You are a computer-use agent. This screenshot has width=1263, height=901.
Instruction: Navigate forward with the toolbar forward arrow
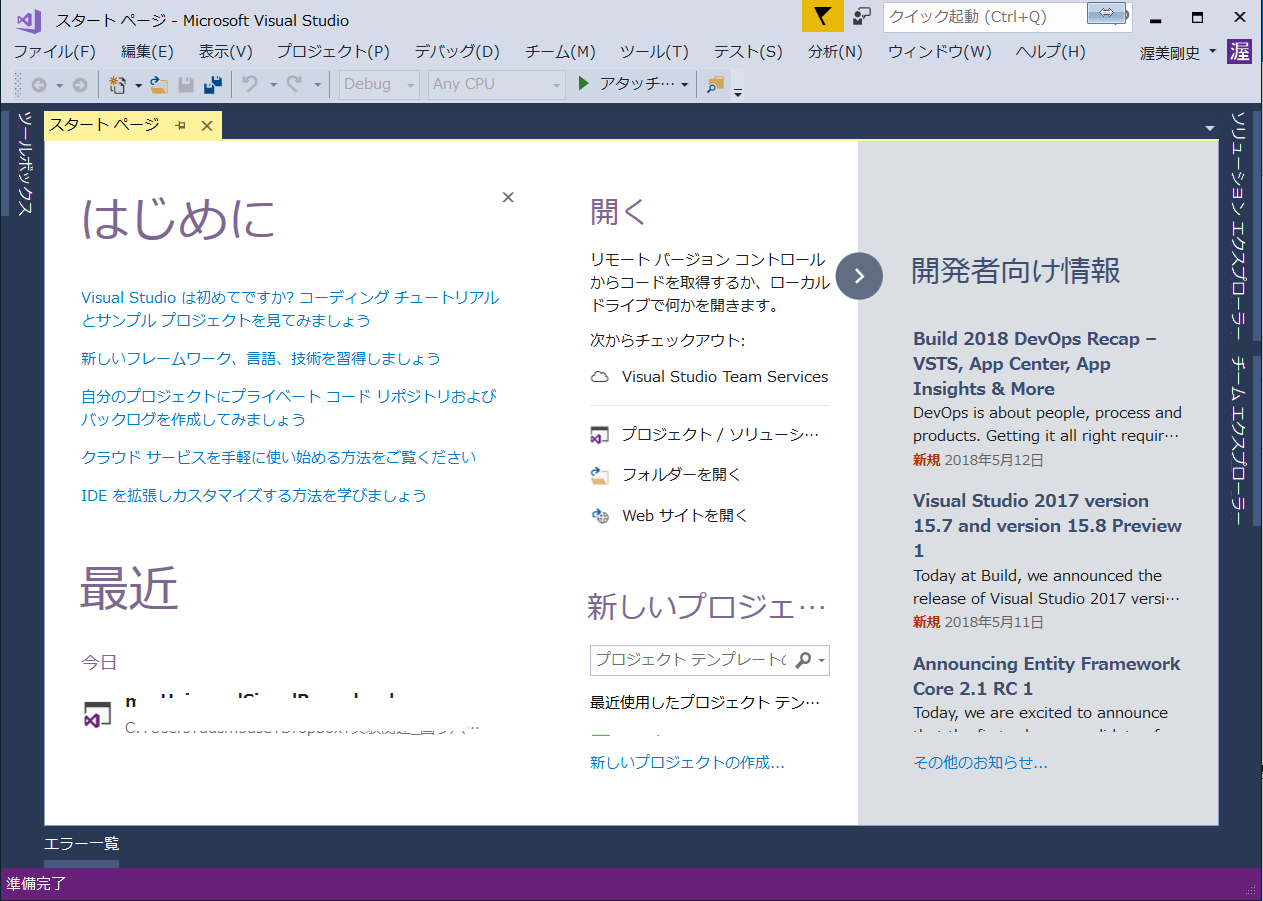[80, 85]
